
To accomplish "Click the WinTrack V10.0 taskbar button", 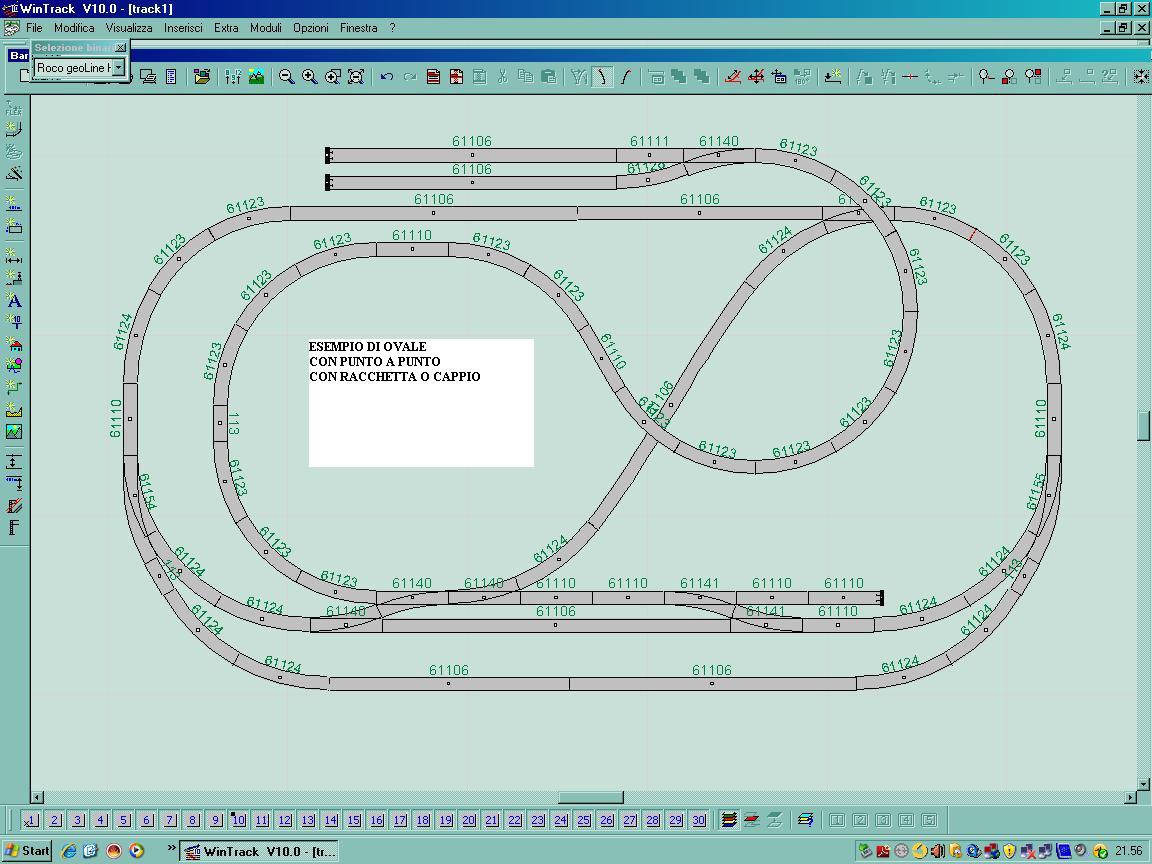I will click(x=260, y=852).
